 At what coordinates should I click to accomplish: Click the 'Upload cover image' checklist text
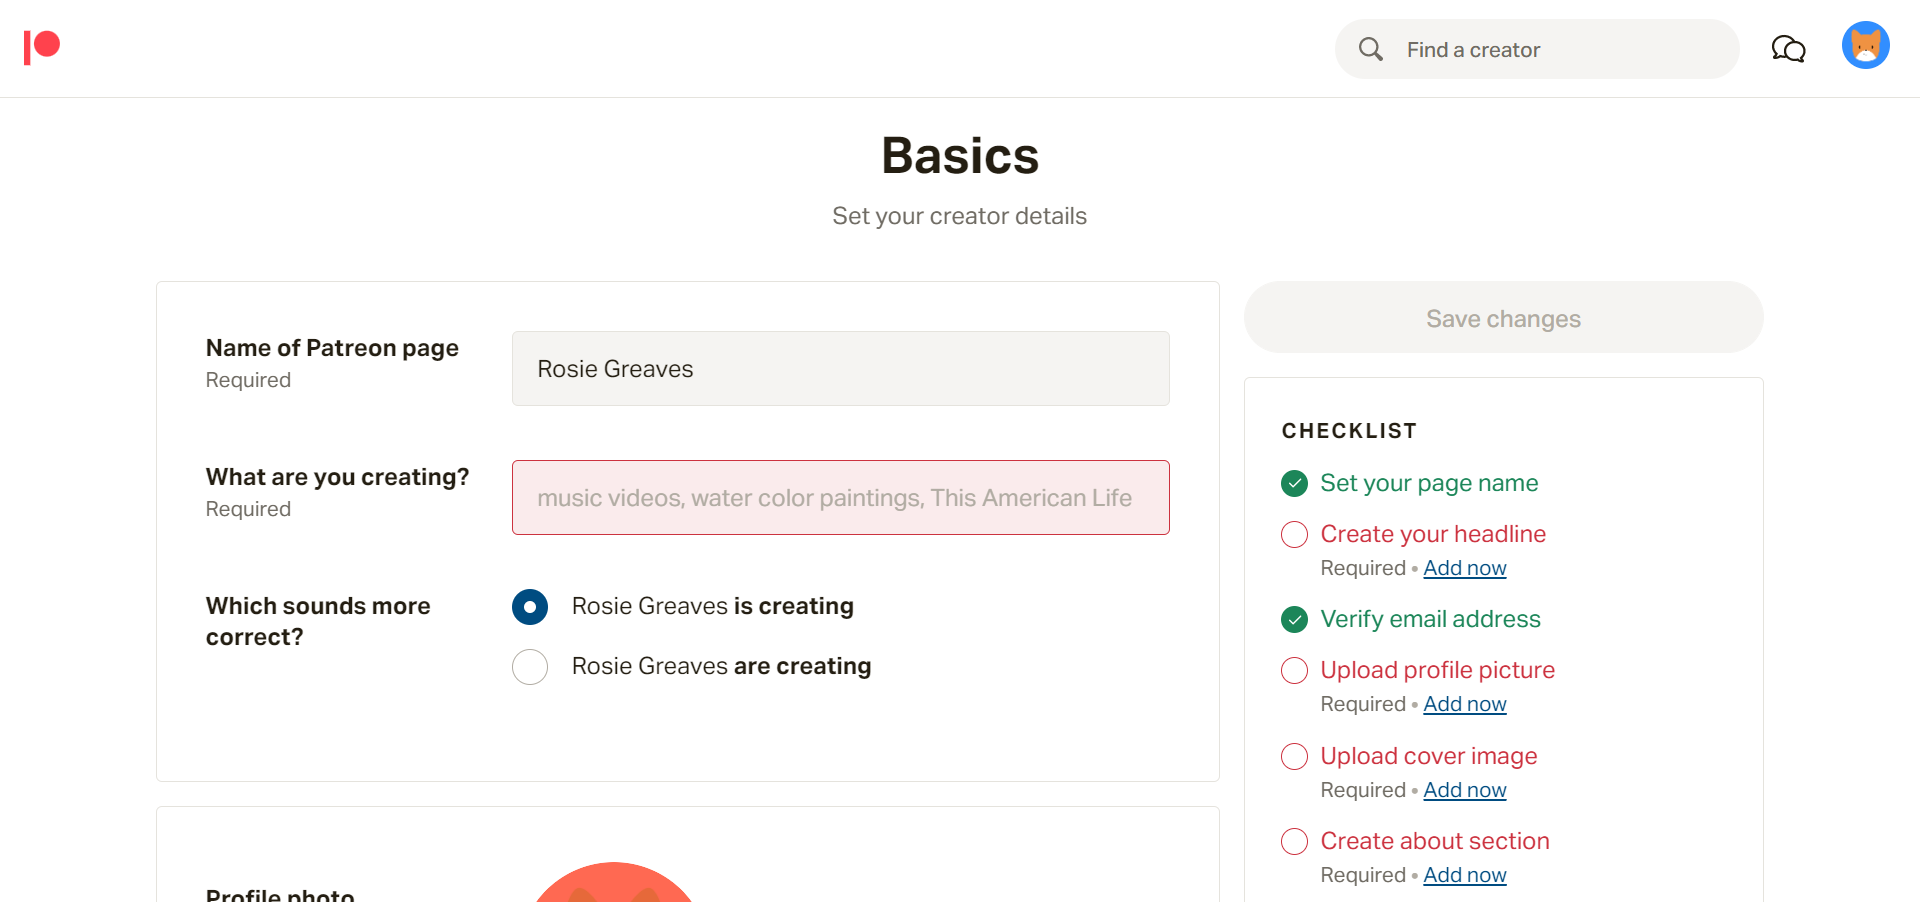point(1429,757)
